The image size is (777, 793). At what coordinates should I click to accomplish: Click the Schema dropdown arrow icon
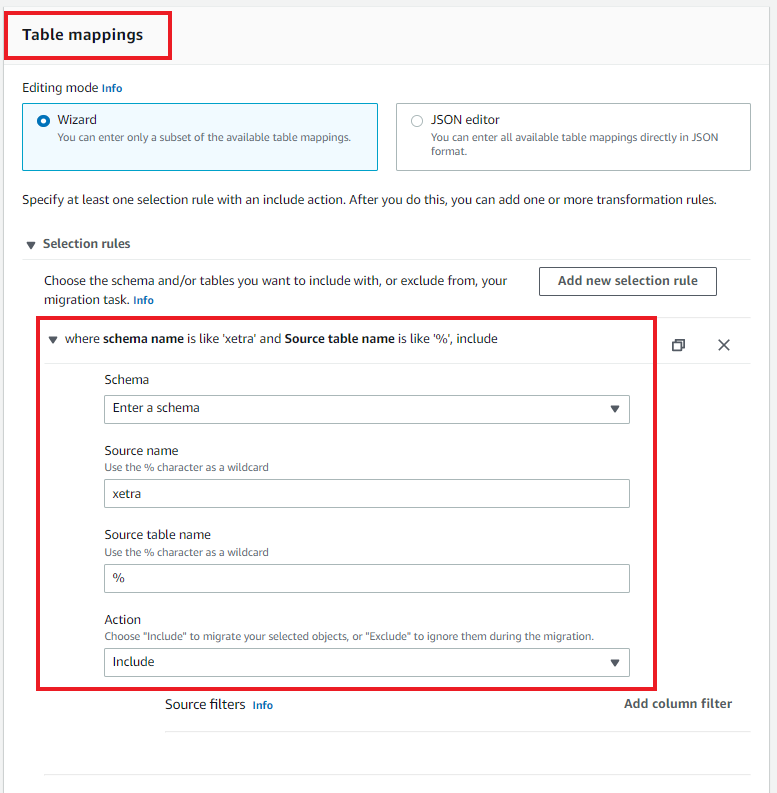pos(615,409)
